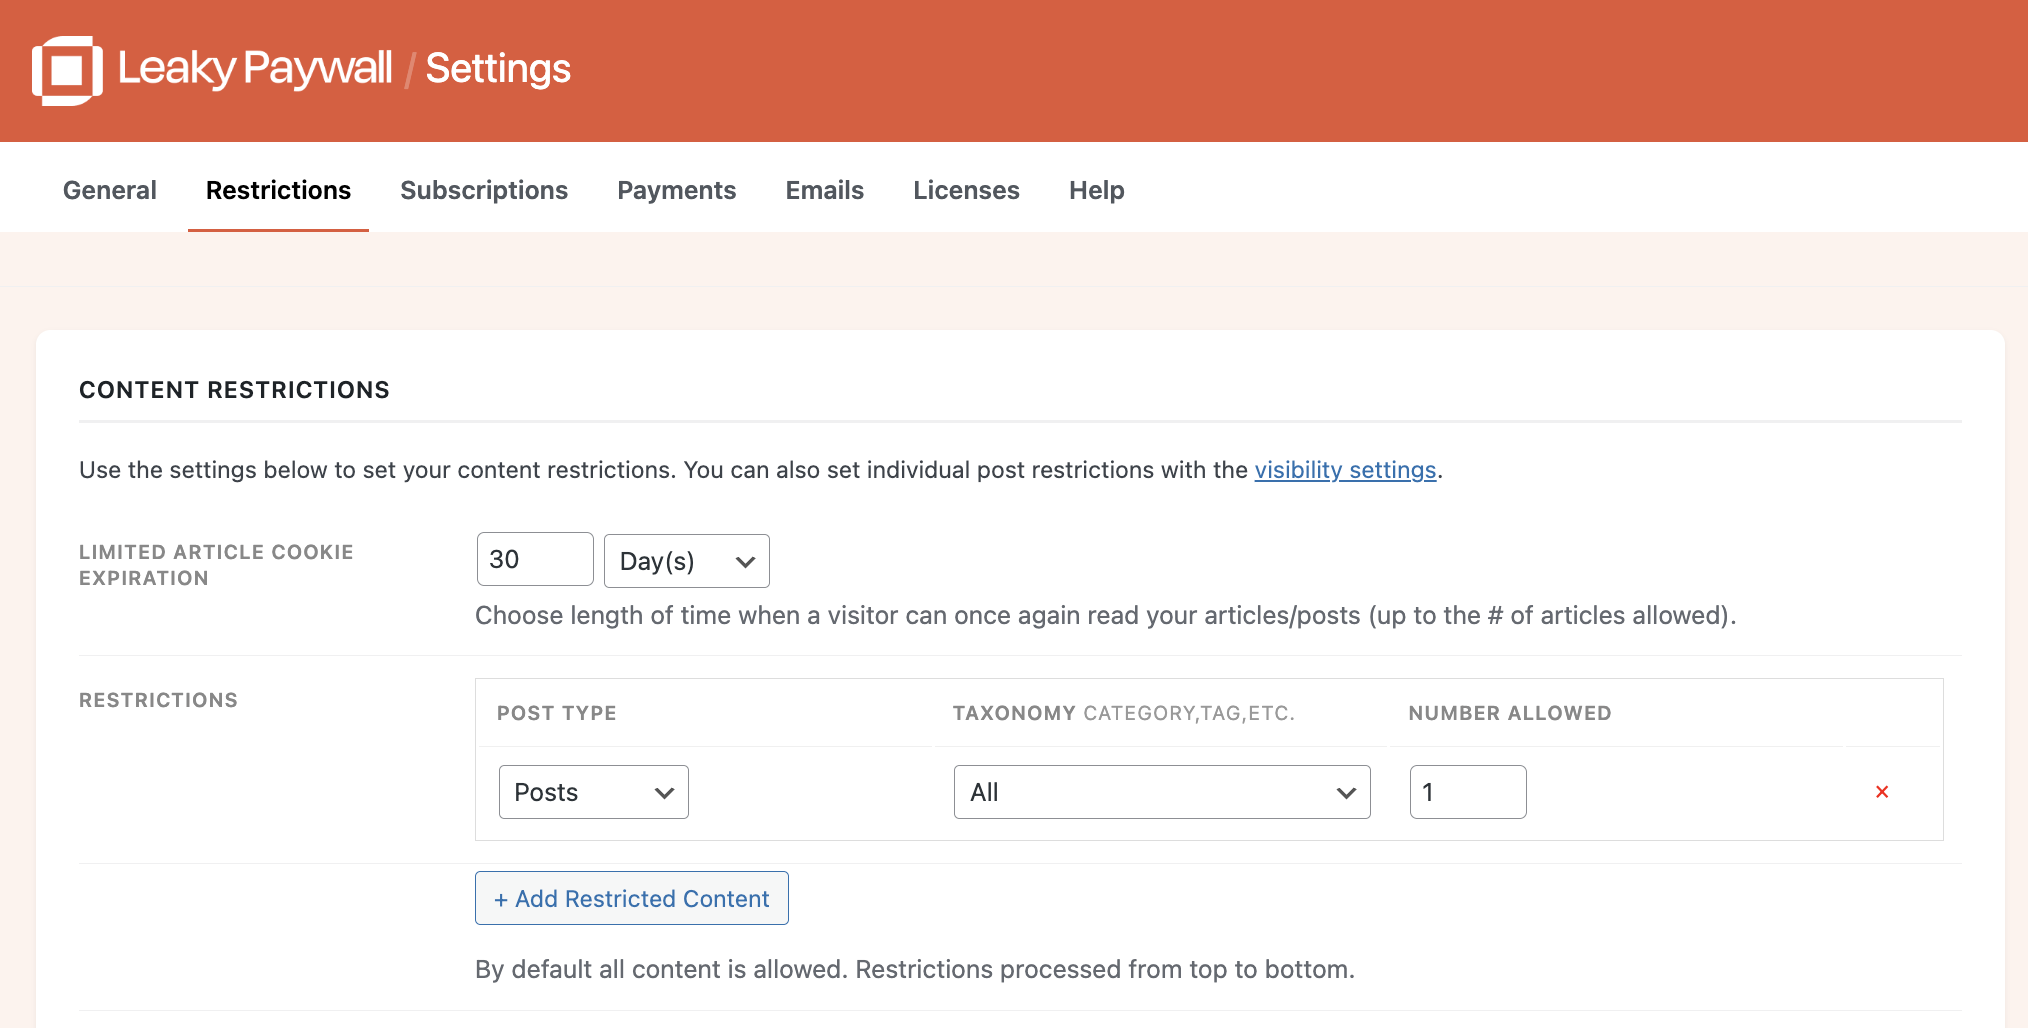Expand the taxonomy dropdown showing All

pyautogui.click(x=1161, y=792)
